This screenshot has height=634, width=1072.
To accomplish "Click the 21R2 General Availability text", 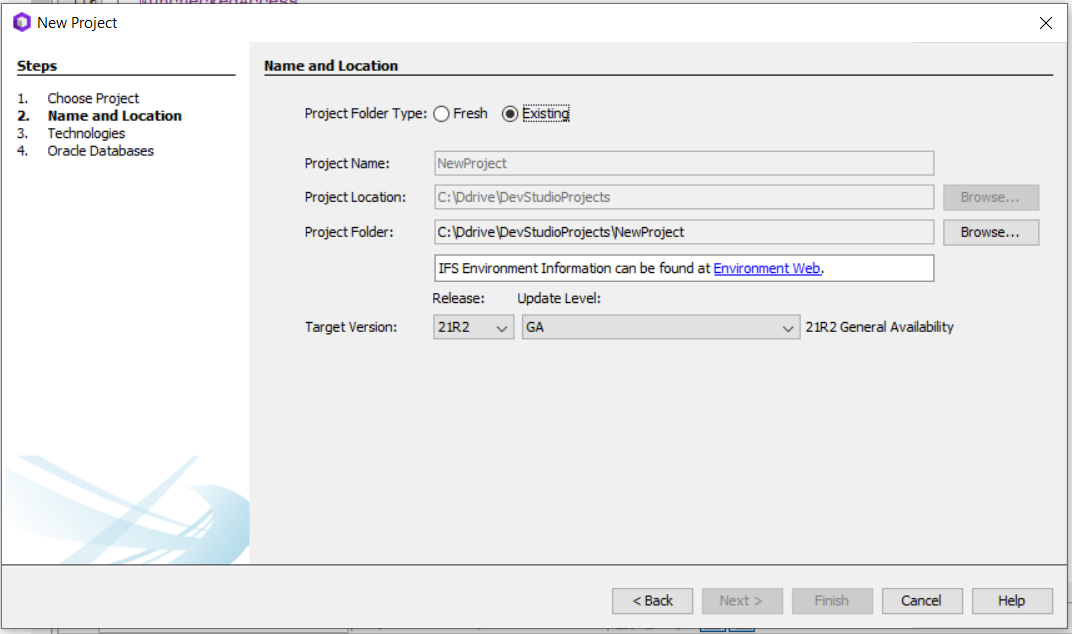I will pyautogui.click(x=879, y=327).
